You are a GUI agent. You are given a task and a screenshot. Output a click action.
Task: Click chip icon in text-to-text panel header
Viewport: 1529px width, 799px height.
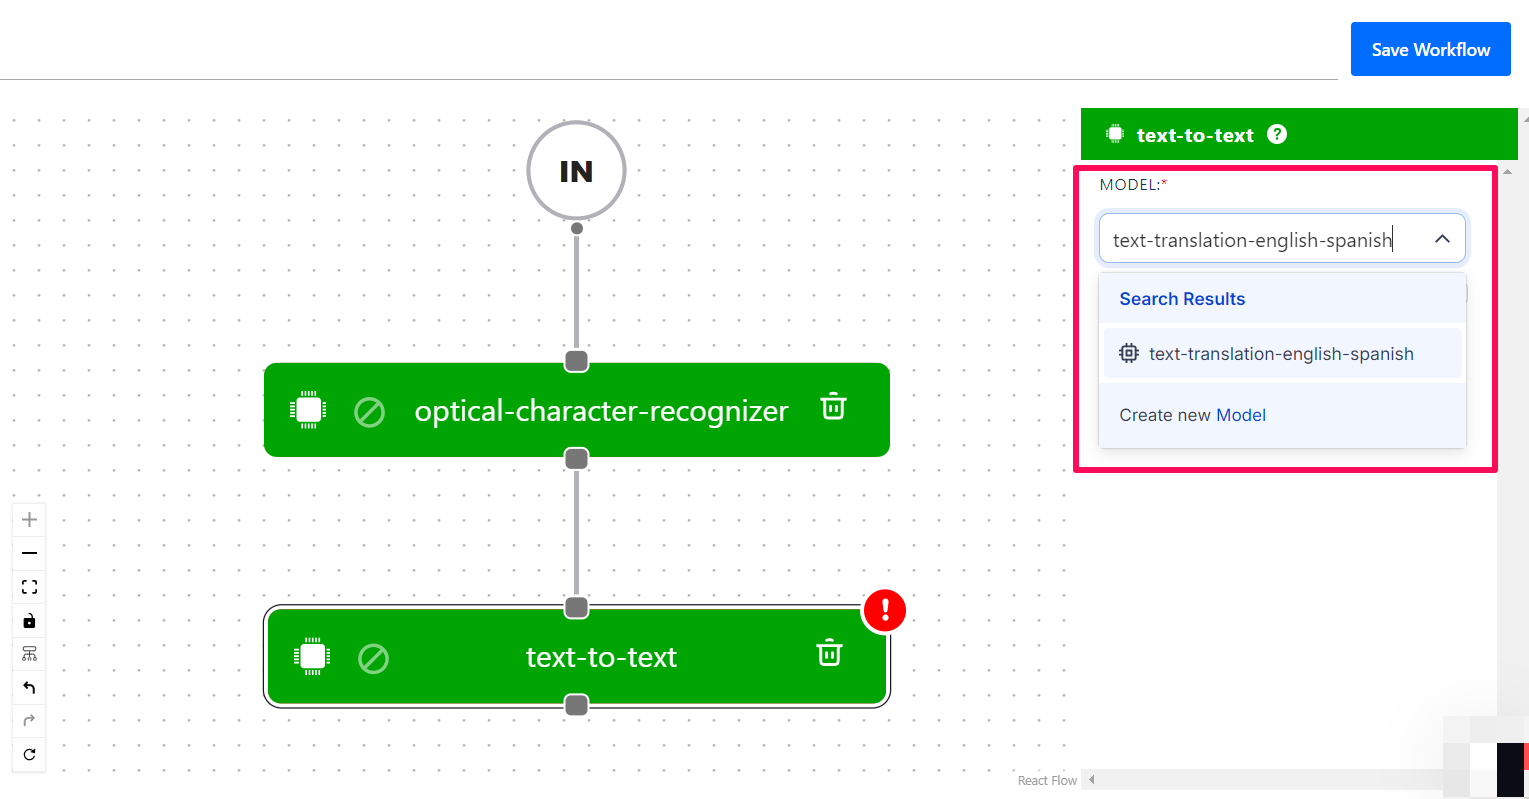(1115, 134)
